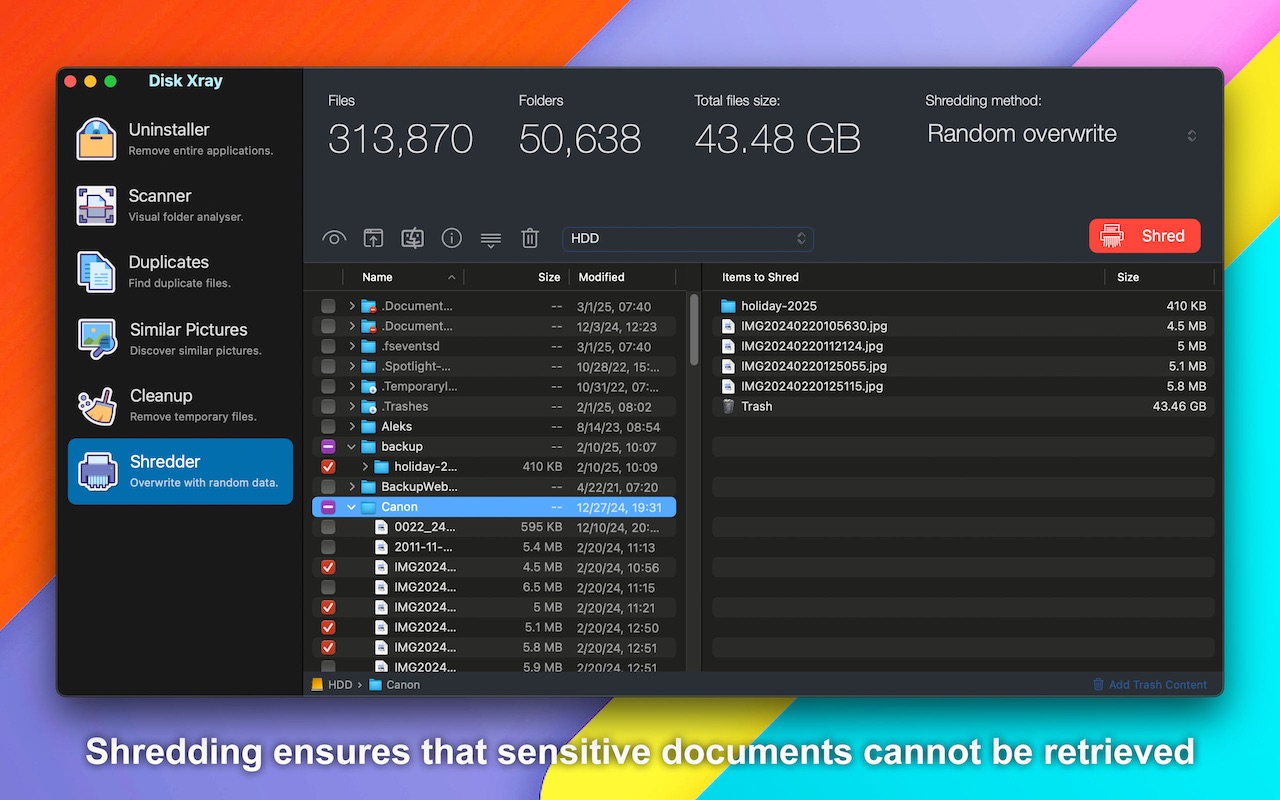The image size is (1280, 800).
Task: Click the Add Trash Content link
Action: click(x=1150, y=685)
